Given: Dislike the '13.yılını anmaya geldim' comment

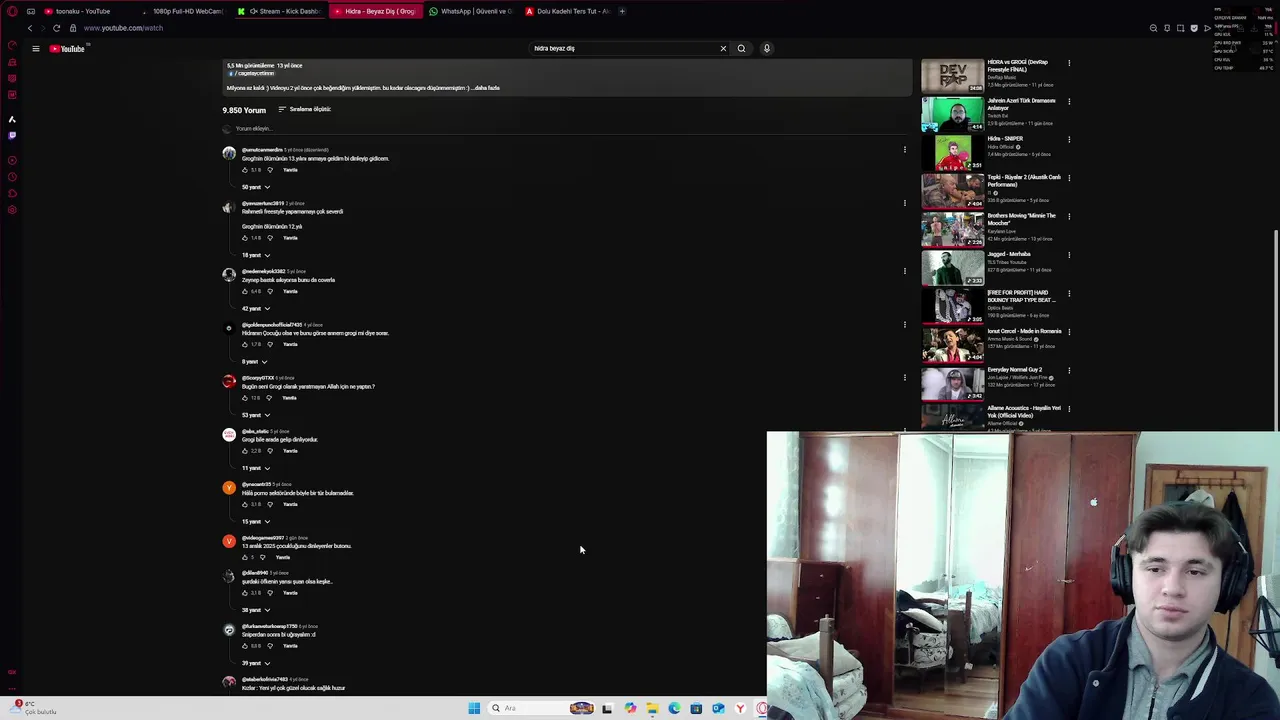Looking at the screenshot, I should (270, 170).
